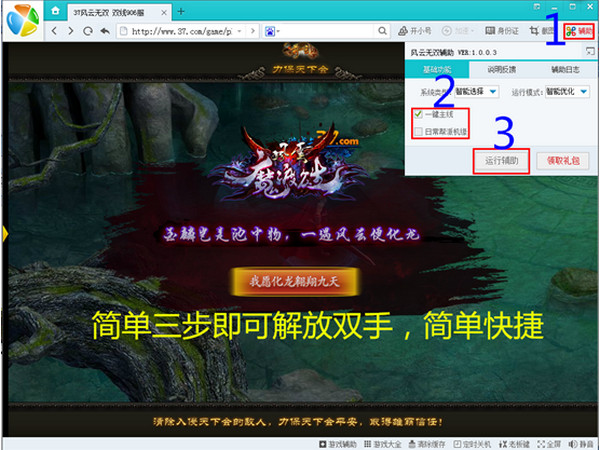The width and height of the screenshot is (600, 450).
Task: Click the URL address field
Action: coord(181,31)
